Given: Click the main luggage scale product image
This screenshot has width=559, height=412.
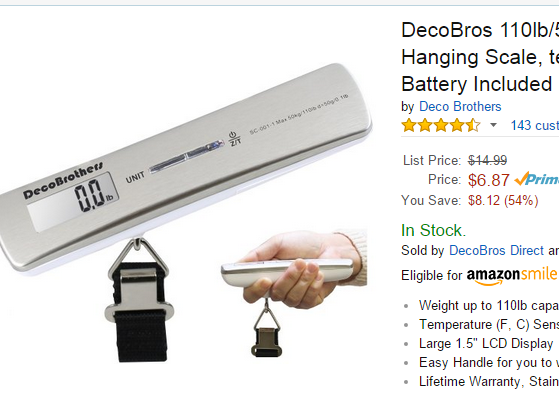Looking at the screenshot, I should click(185, 210).
